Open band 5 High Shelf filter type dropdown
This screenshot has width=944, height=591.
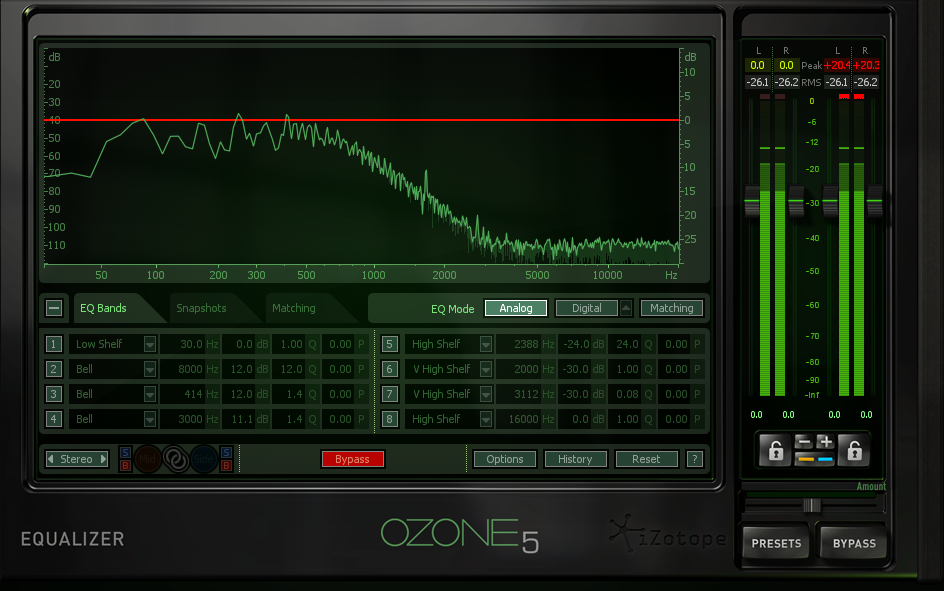tap(486, 344)
